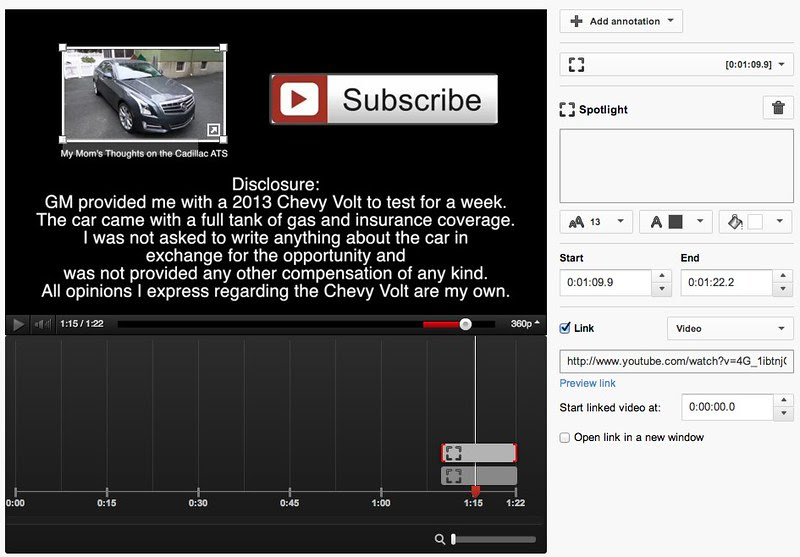
Task: Click the video progress scrubber handle
Action: pyautogui.click(x=465, y=324)
